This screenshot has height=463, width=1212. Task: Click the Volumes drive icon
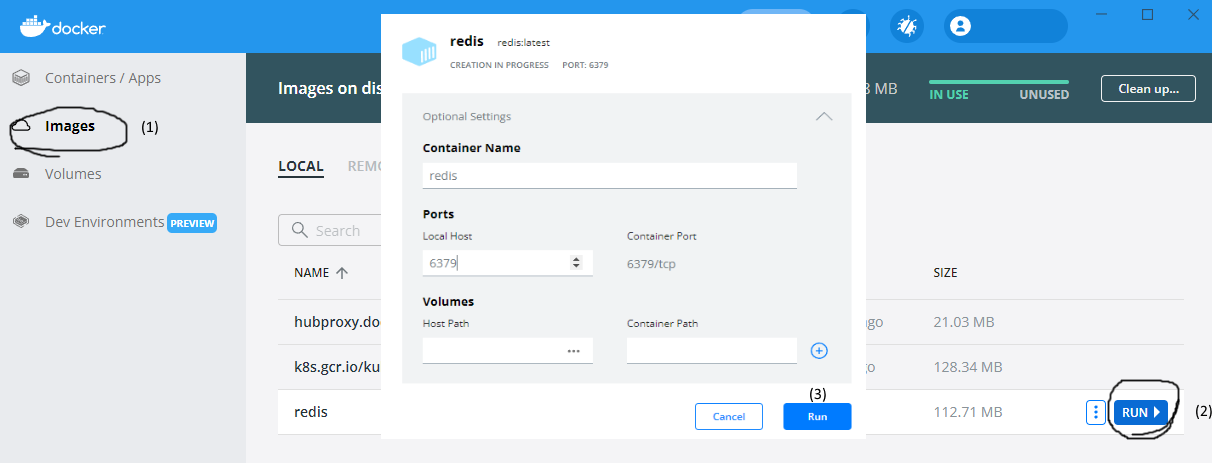pos(20,174)
